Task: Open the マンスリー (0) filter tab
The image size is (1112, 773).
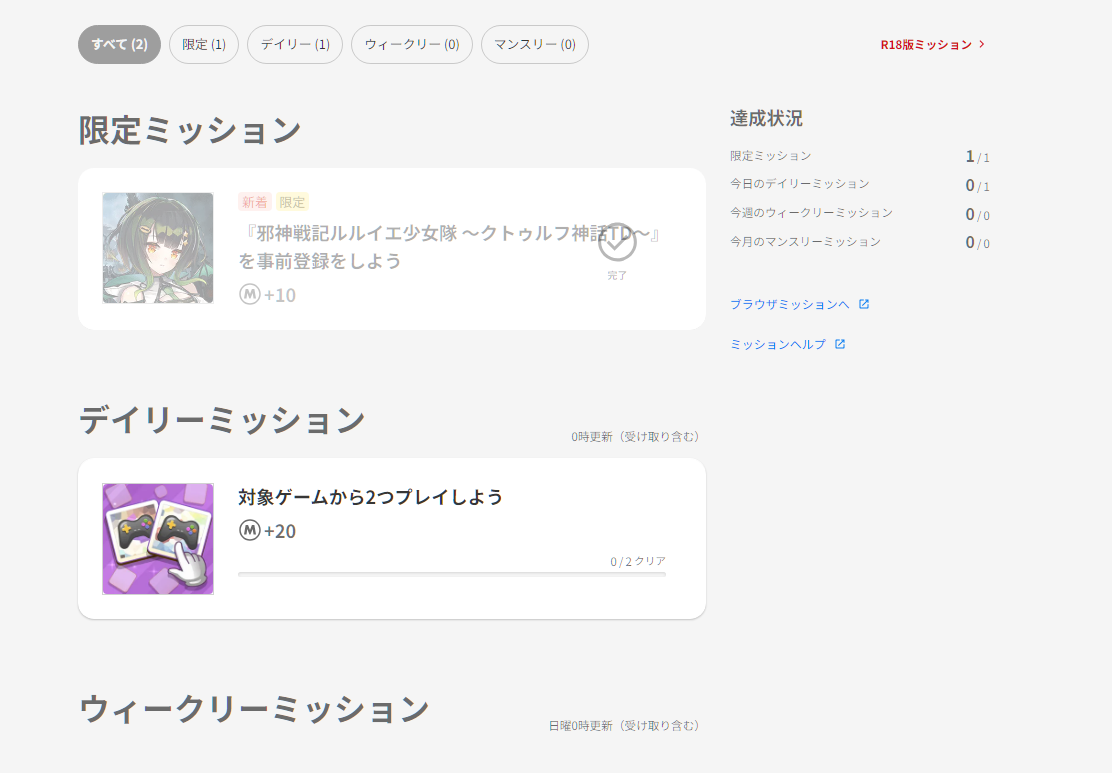Action: pos(534,44)
